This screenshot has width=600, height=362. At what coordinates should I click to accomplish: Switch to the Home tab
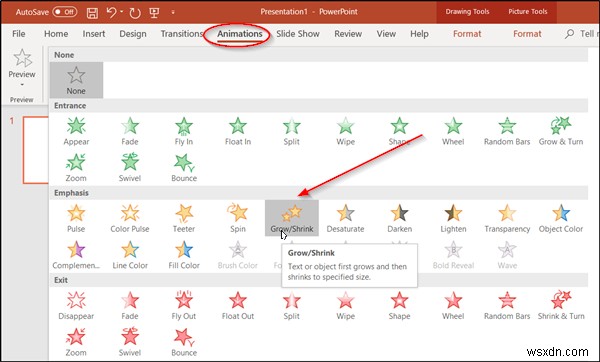tap(56, 34)
